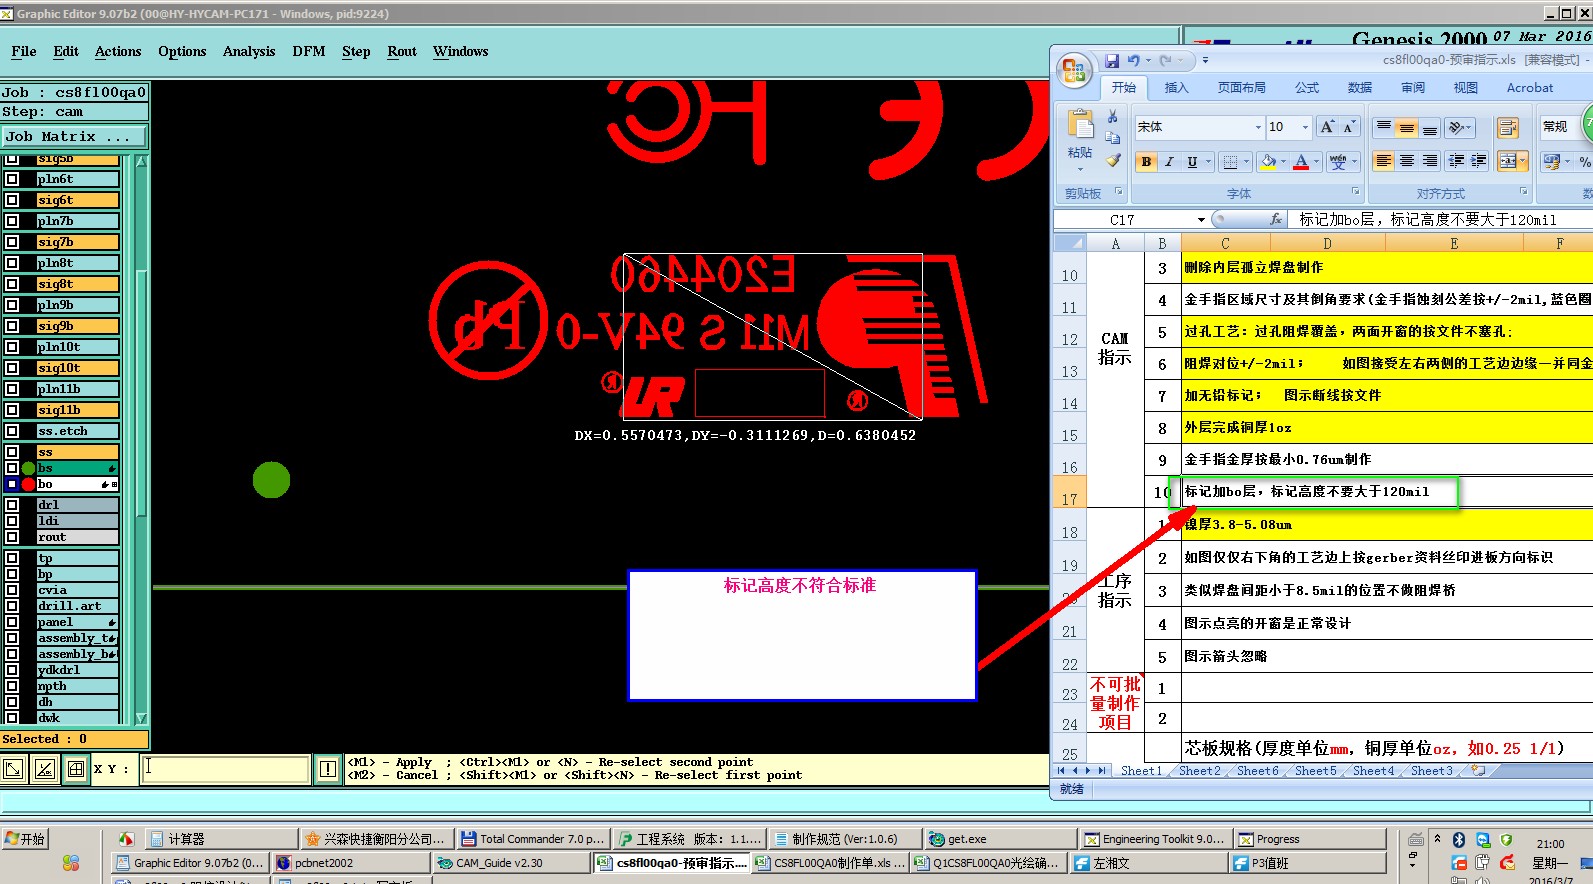Viewport: 1593px width, 884px height.
Task: Open the cell borders dropdown arrow
Action: tap(1248, 162)
